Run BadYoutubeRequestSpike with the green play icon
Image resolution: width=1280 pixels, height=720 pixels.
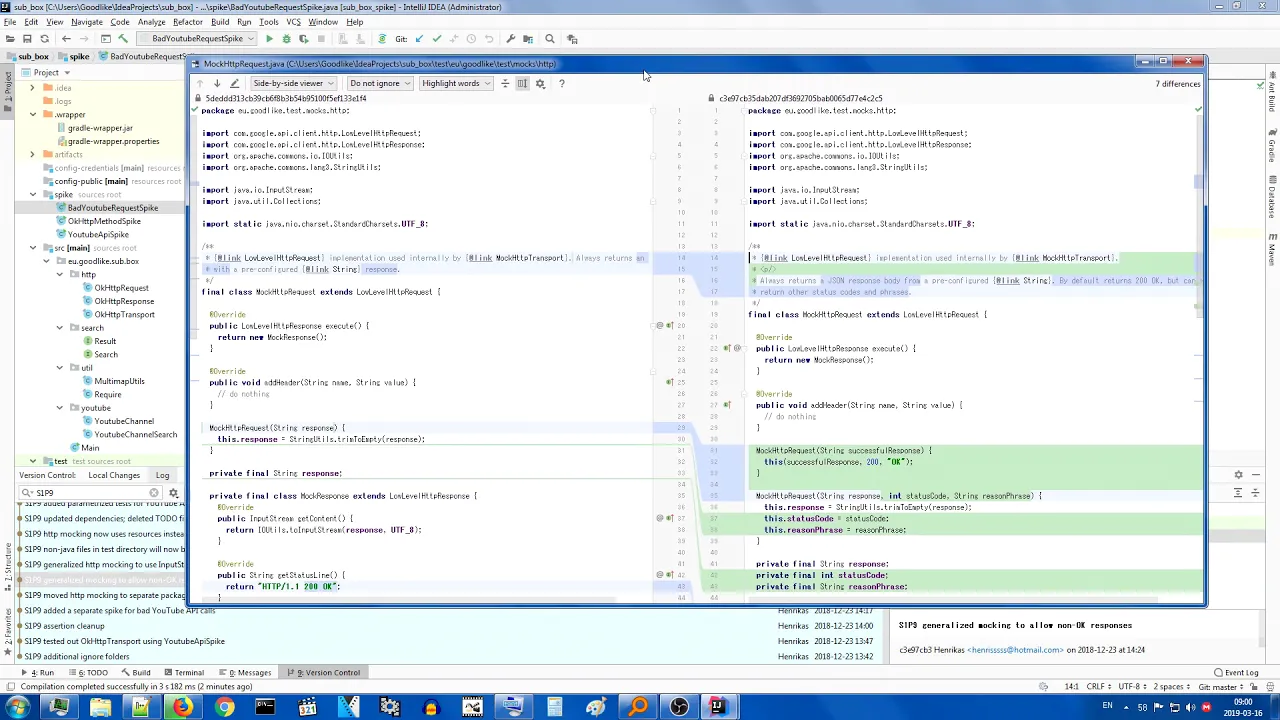point(269,39)
